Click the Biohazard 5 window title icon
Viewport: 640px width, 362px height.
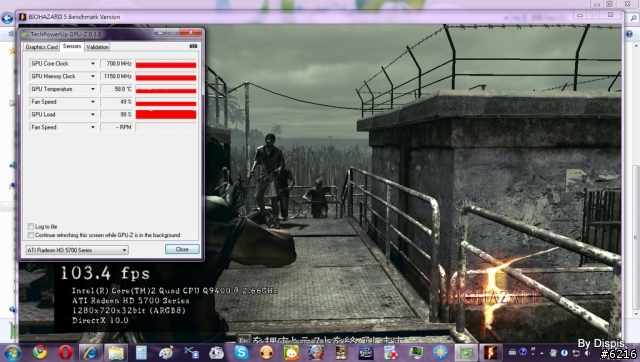22,17
